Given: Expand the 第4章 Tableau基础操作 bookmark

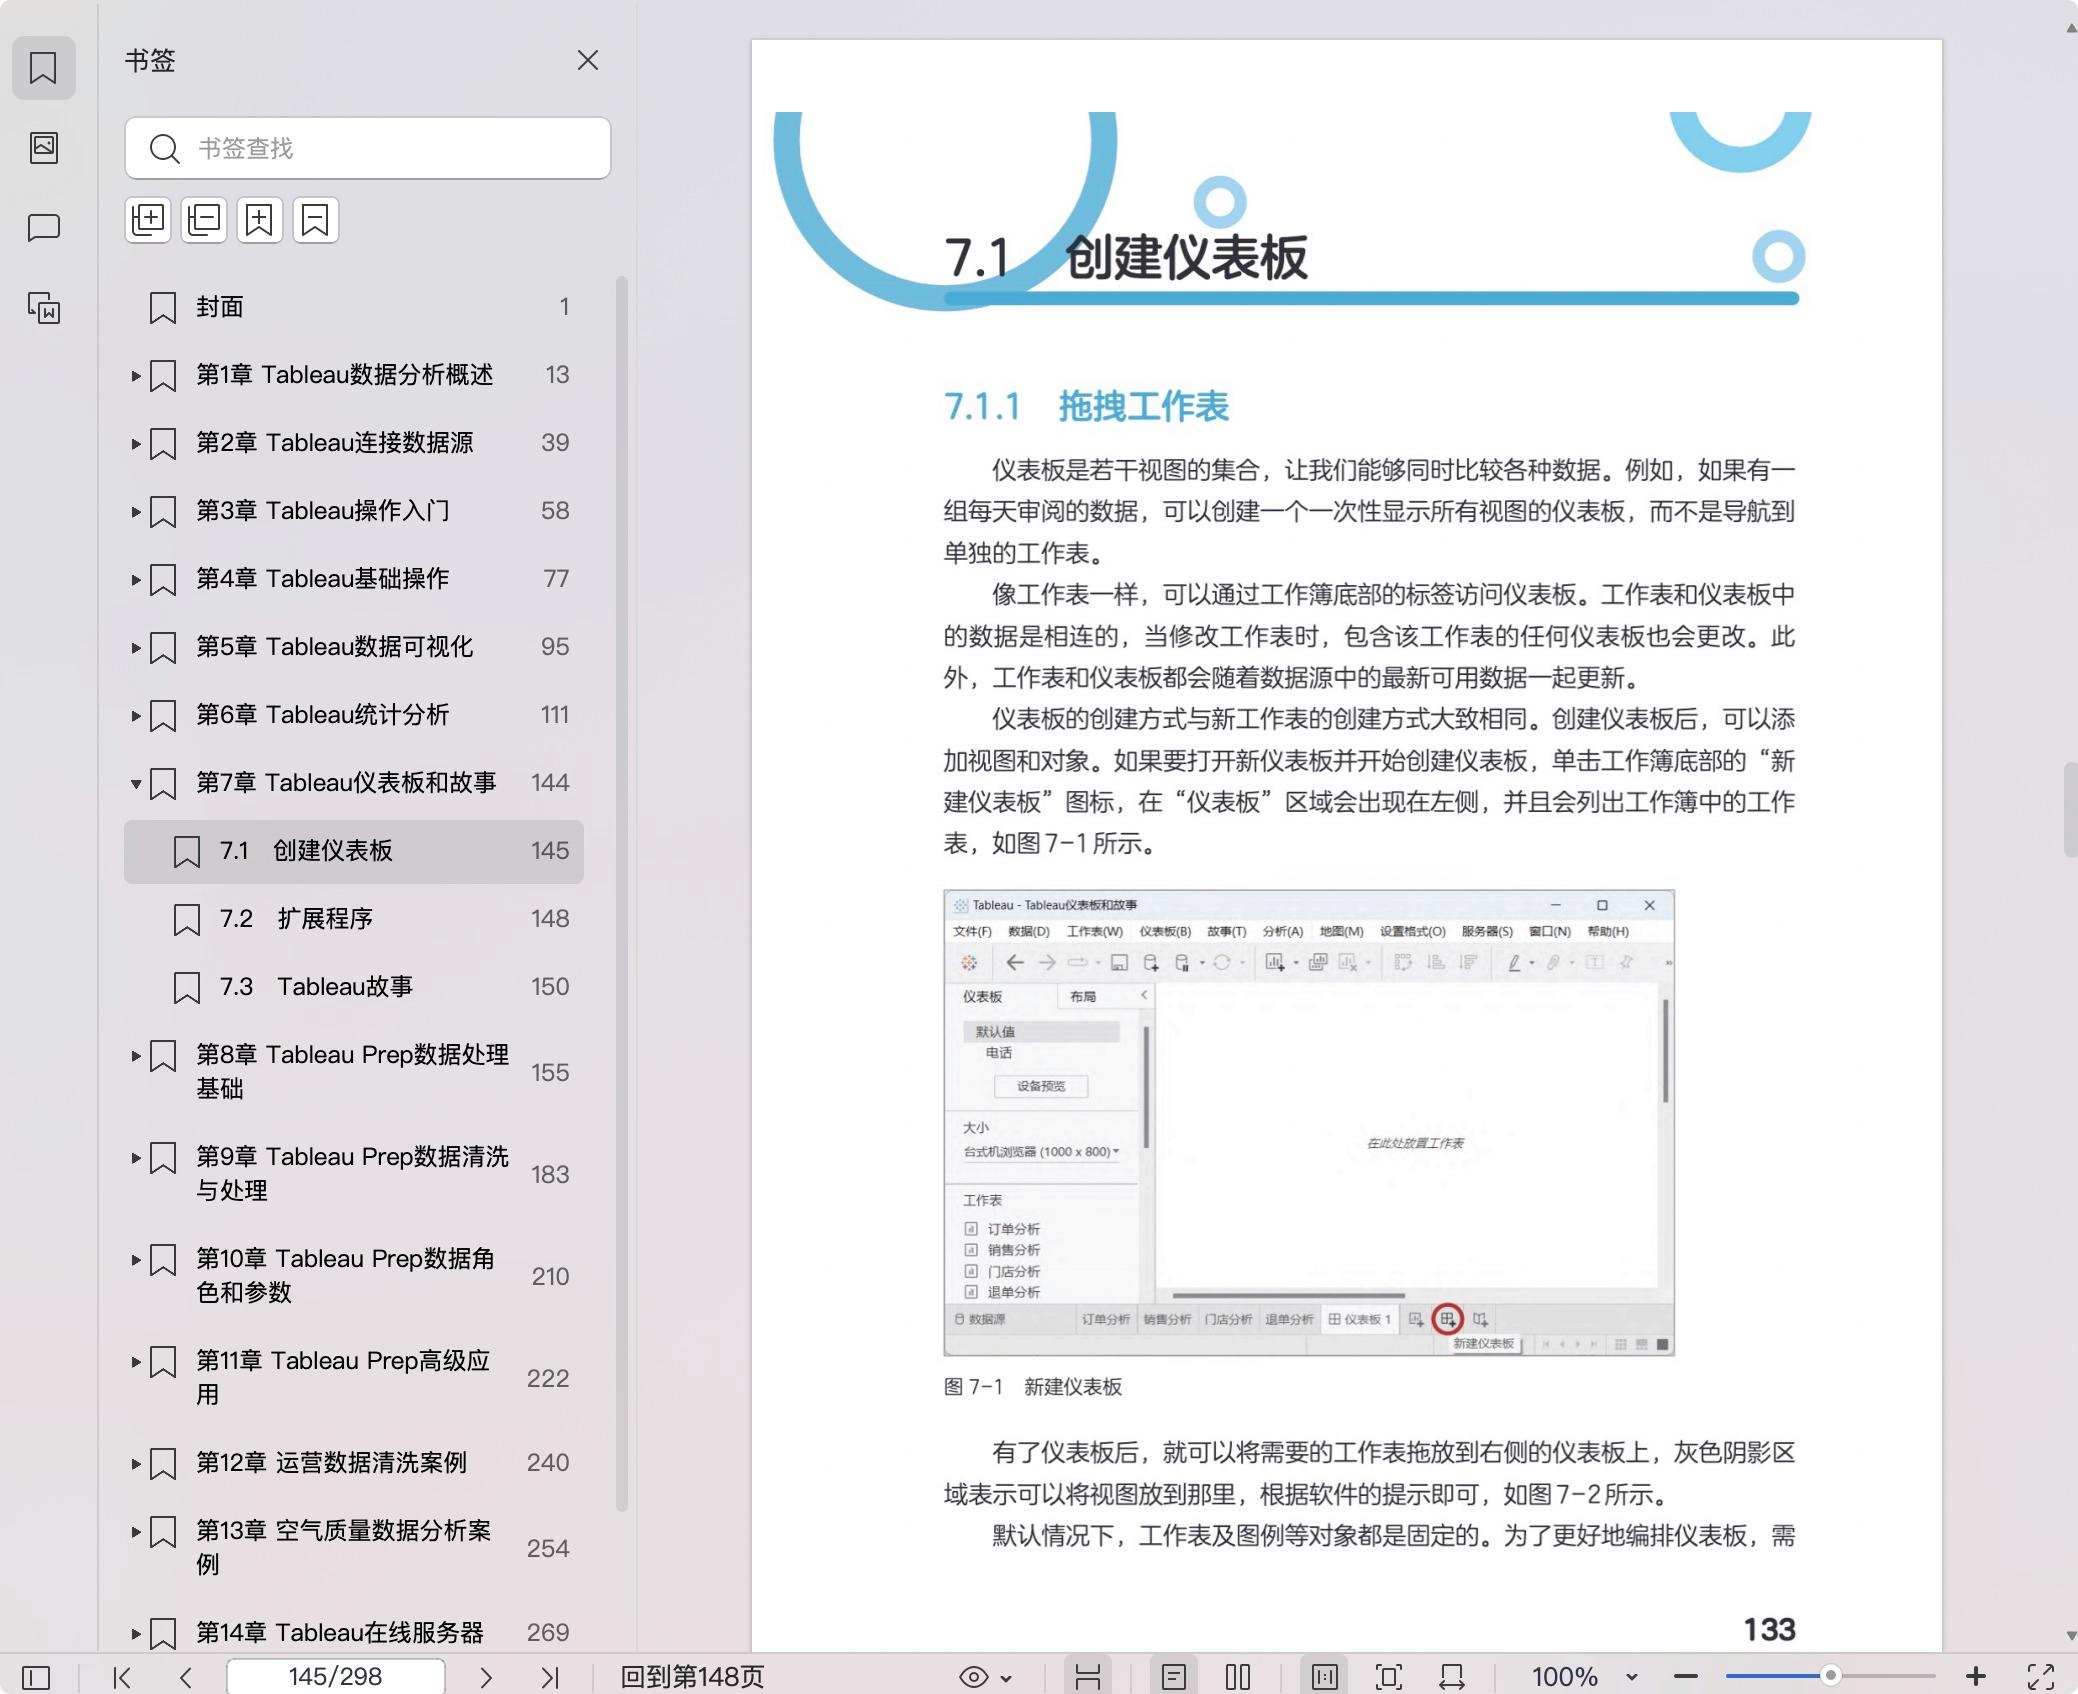Looking at the screenshot, I should pos(135,580).
